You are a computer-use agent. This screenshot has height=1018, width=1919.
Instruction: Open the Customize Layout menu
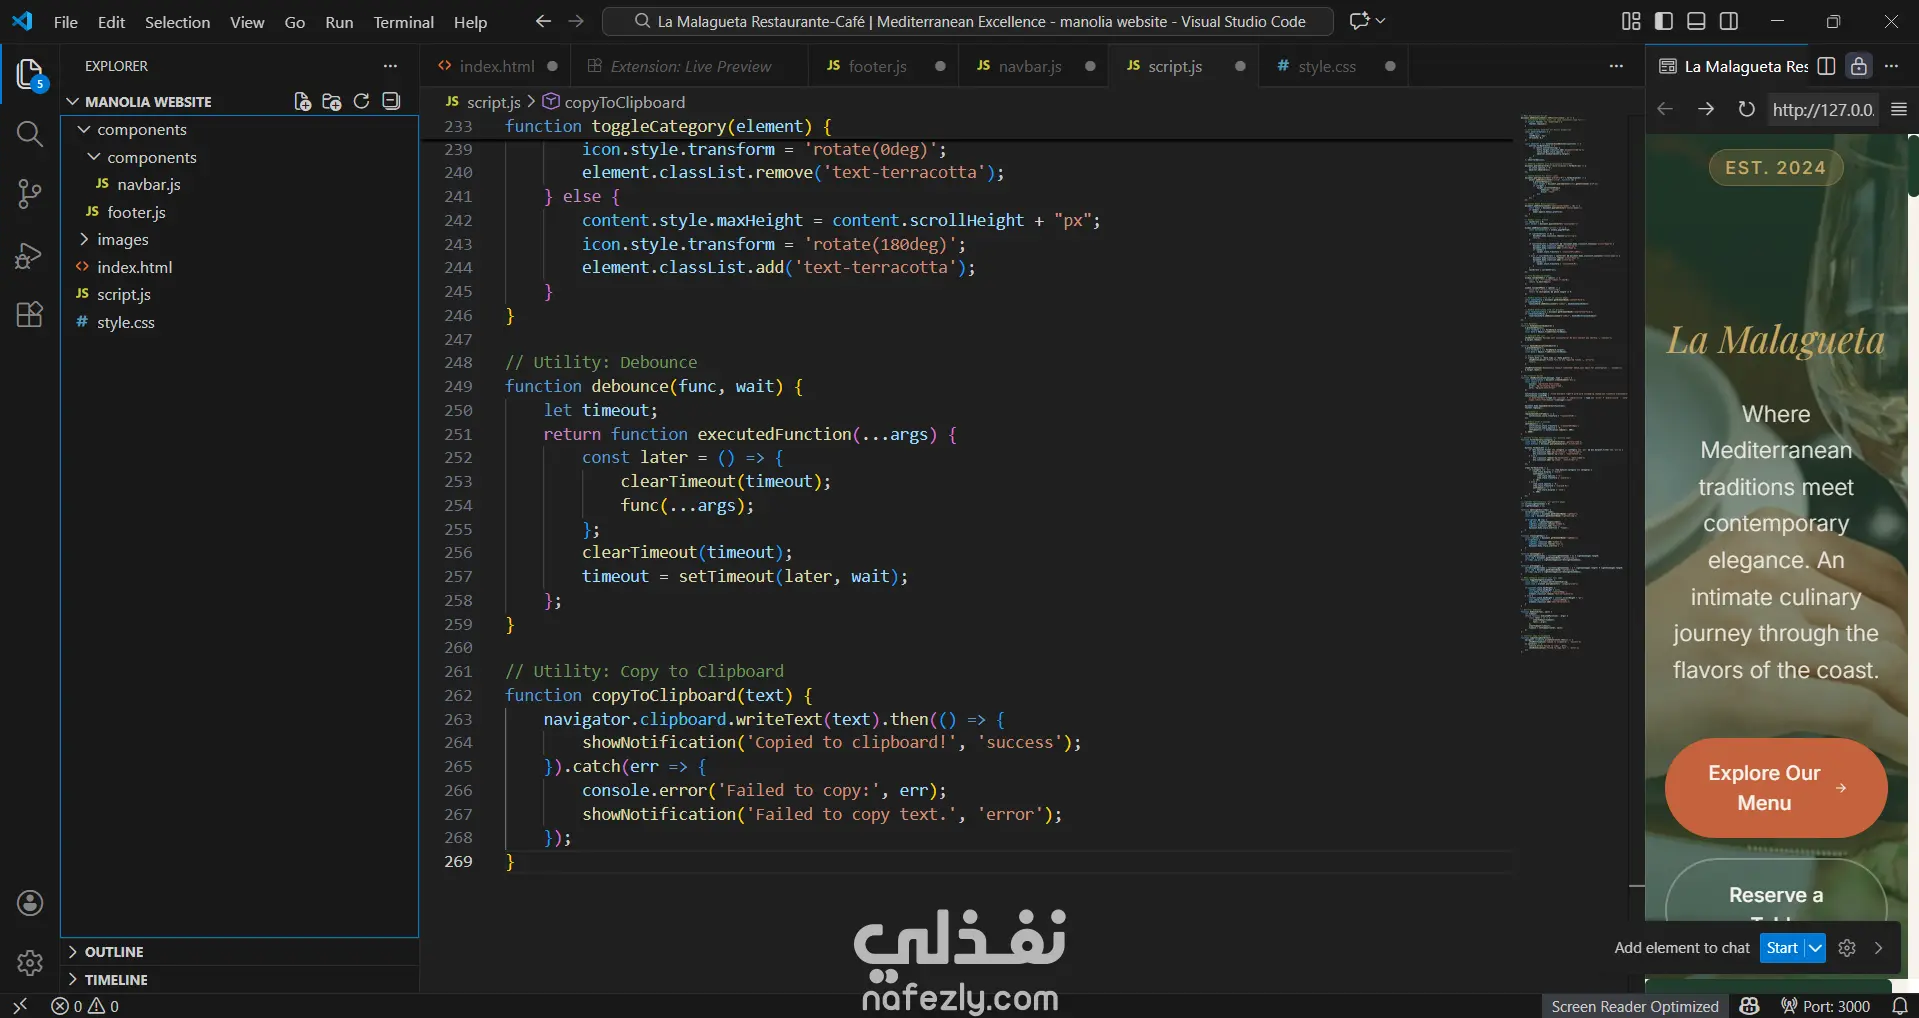click(x=1631, y=21)
